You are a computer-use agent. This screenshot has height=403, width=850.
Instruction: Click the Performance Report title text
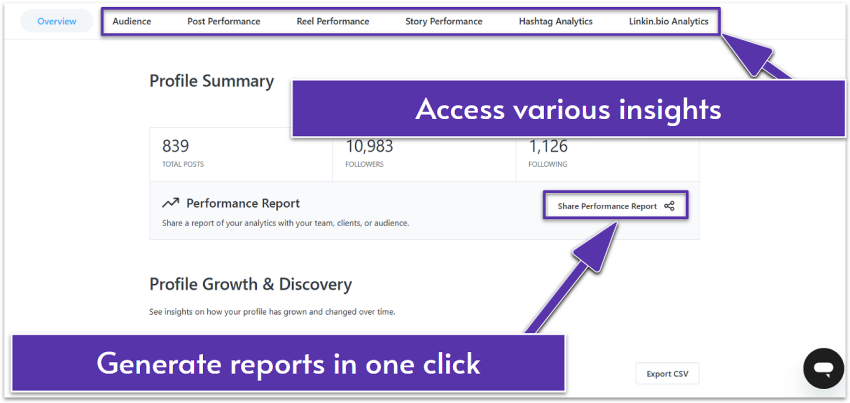click(x=243, y=203)
